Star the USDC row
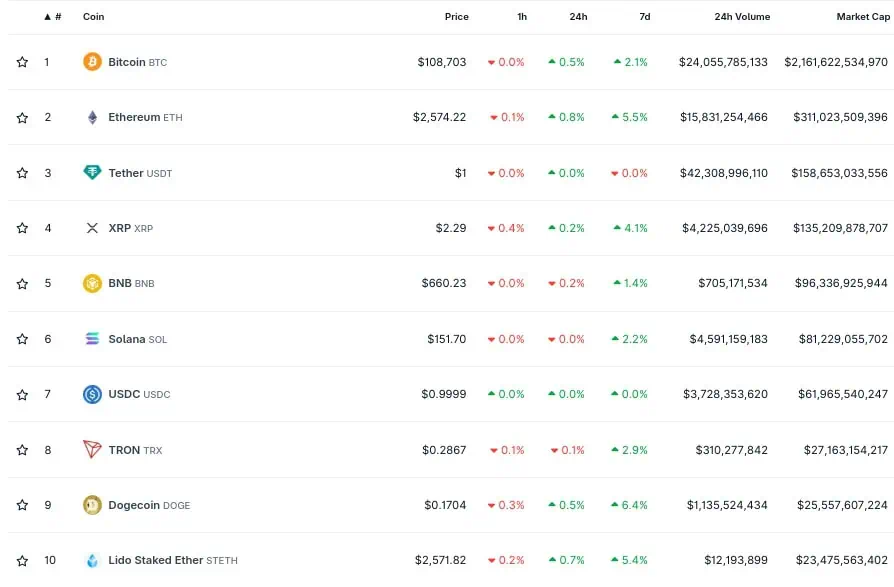 tap(22, 394)
